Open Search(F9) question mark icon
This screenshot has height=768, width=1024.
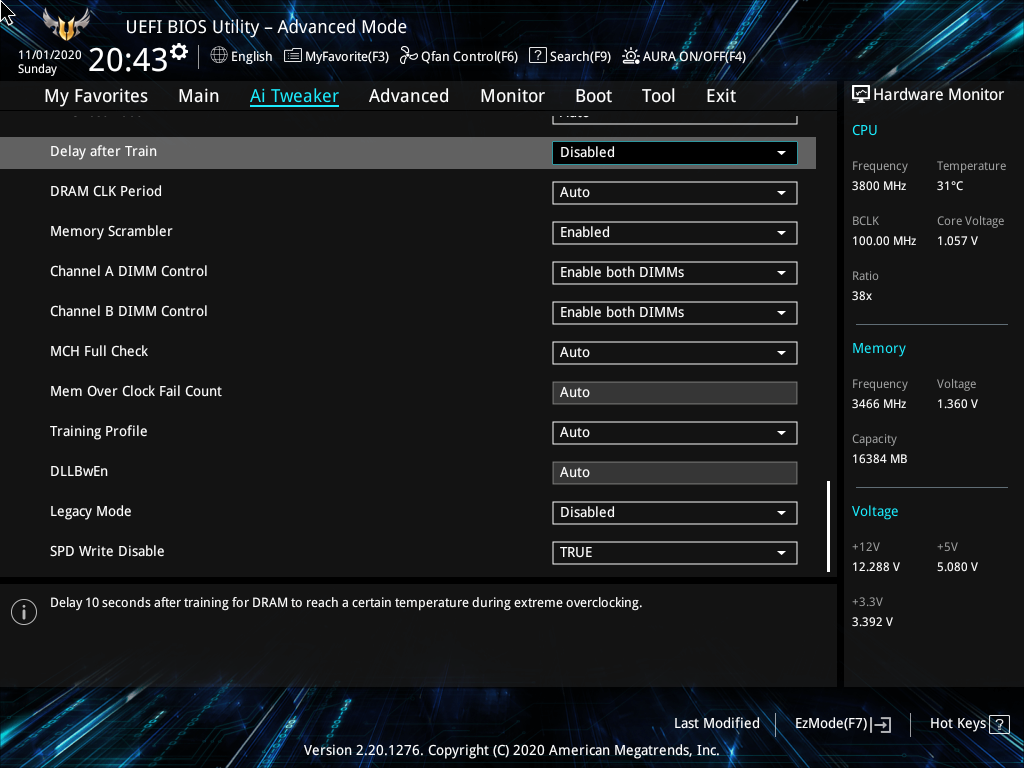(537, 56)
